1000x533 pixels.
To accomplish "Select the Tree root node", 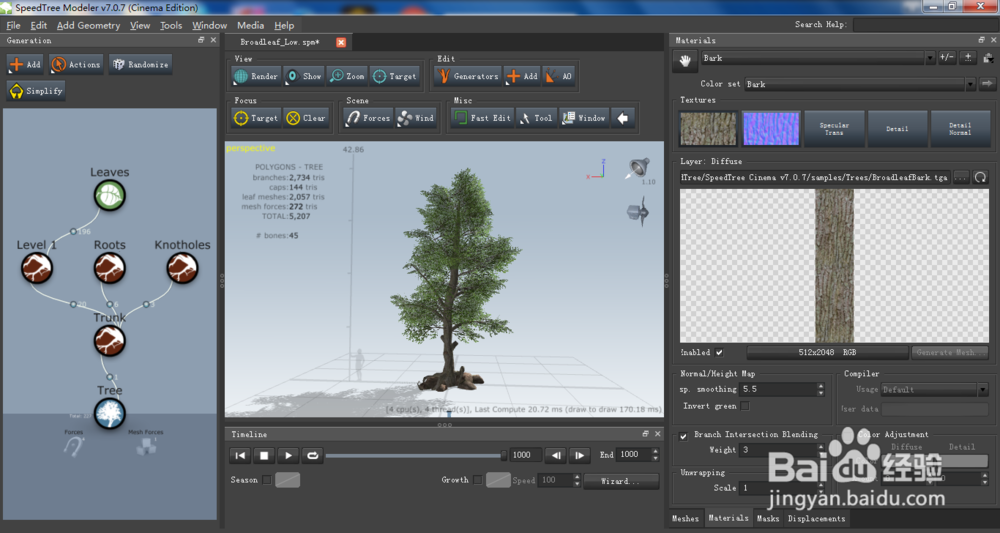I will click(110, 413).
